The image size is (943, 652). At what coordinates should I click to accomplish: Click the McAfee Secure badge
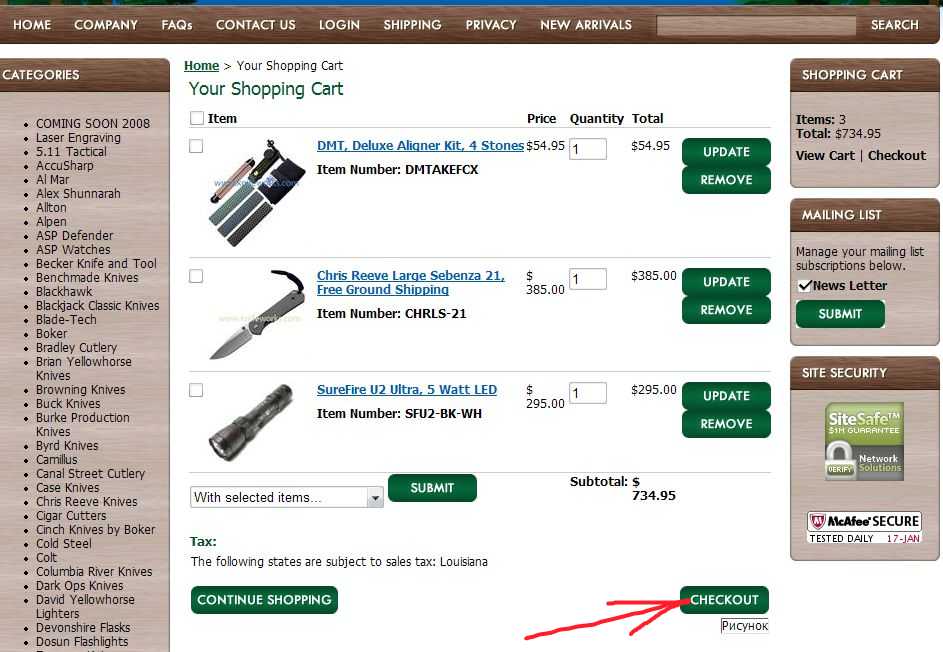(864, 527)
